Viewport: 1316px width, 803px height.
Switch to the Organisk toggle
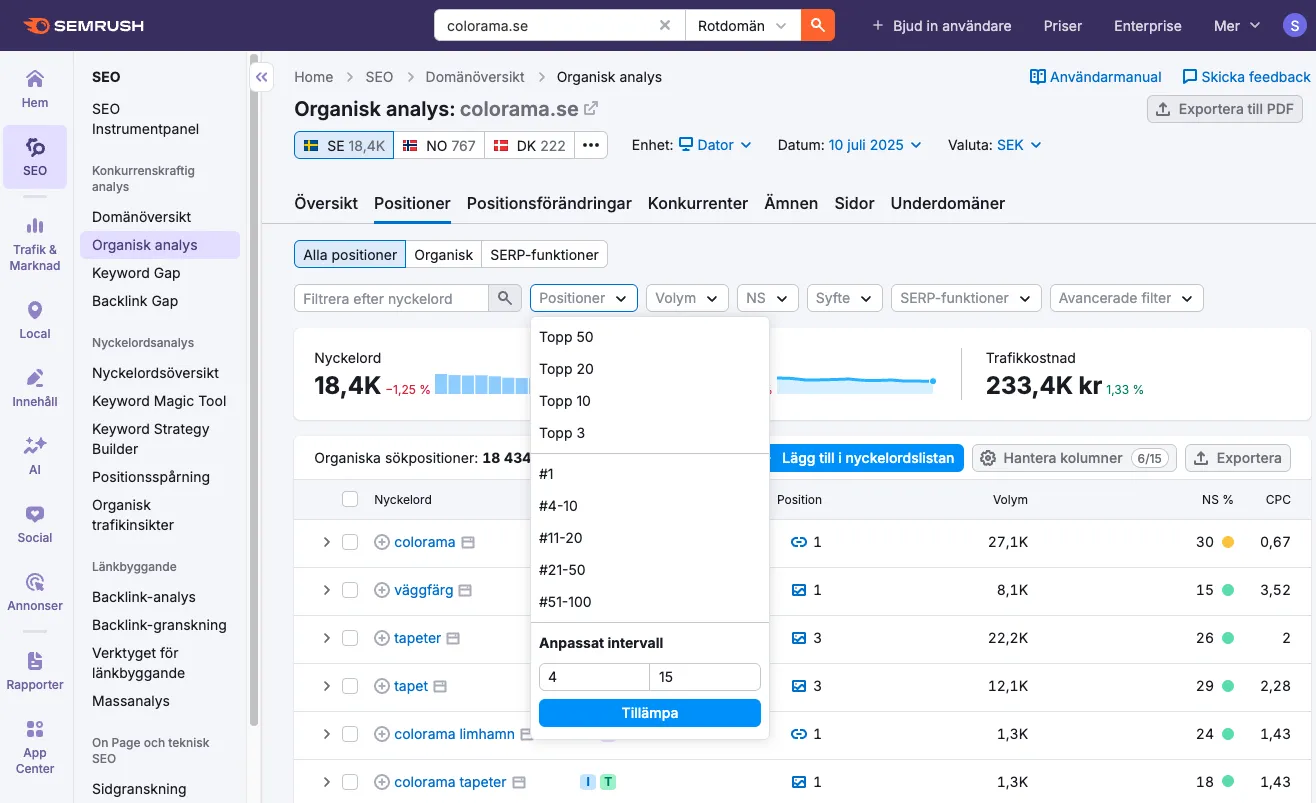tap(443, 255)
